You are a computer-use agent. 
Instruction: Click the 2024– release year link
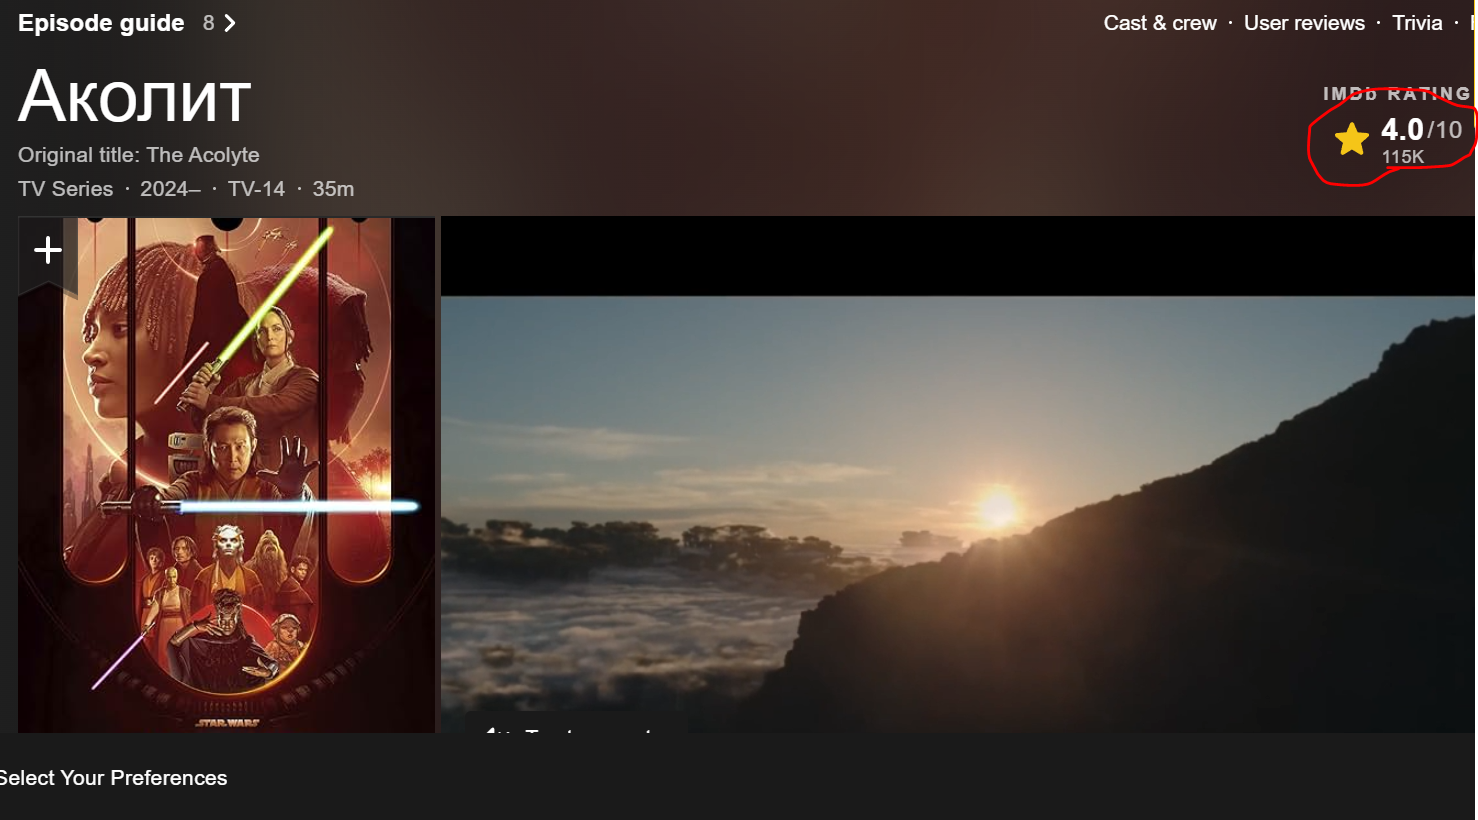pyautogui.click(x=170, y=189)
